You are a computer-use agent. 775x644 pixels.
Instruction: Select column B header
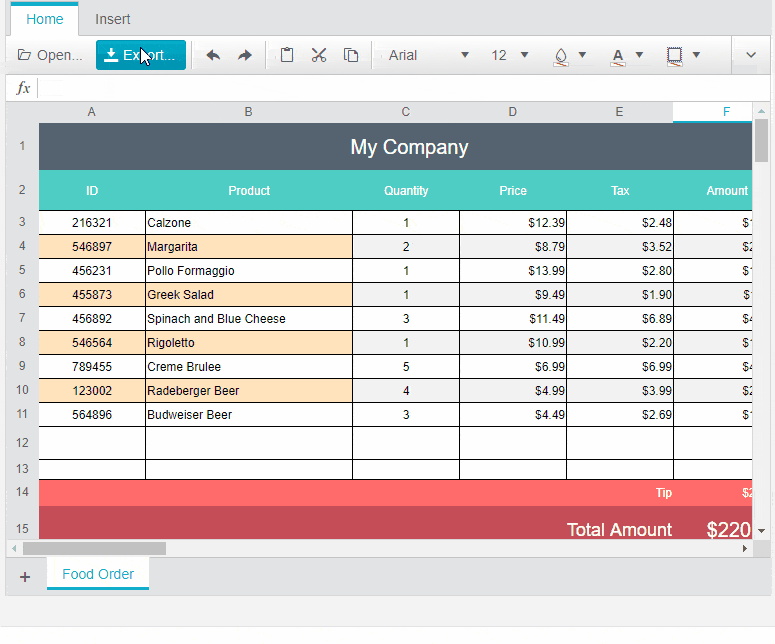[x=249, y=112]
